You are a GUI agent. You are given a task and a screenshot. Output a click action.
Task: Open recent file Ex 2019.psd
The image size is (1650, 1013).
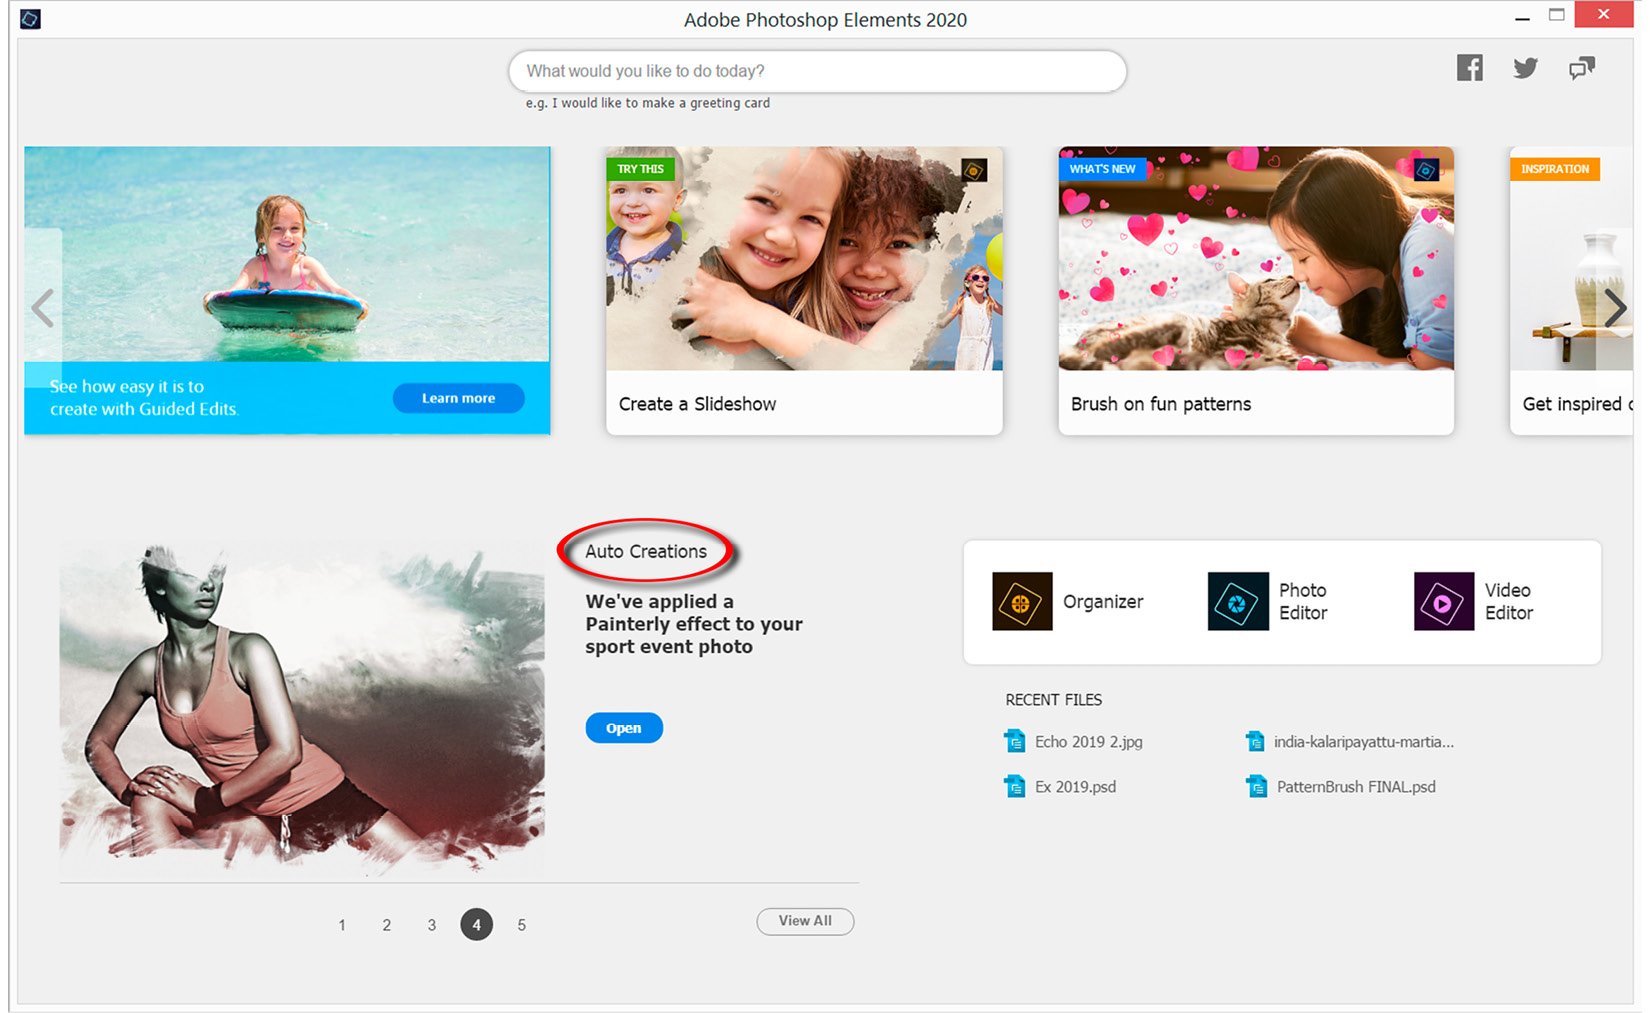tap(1075, 786)
